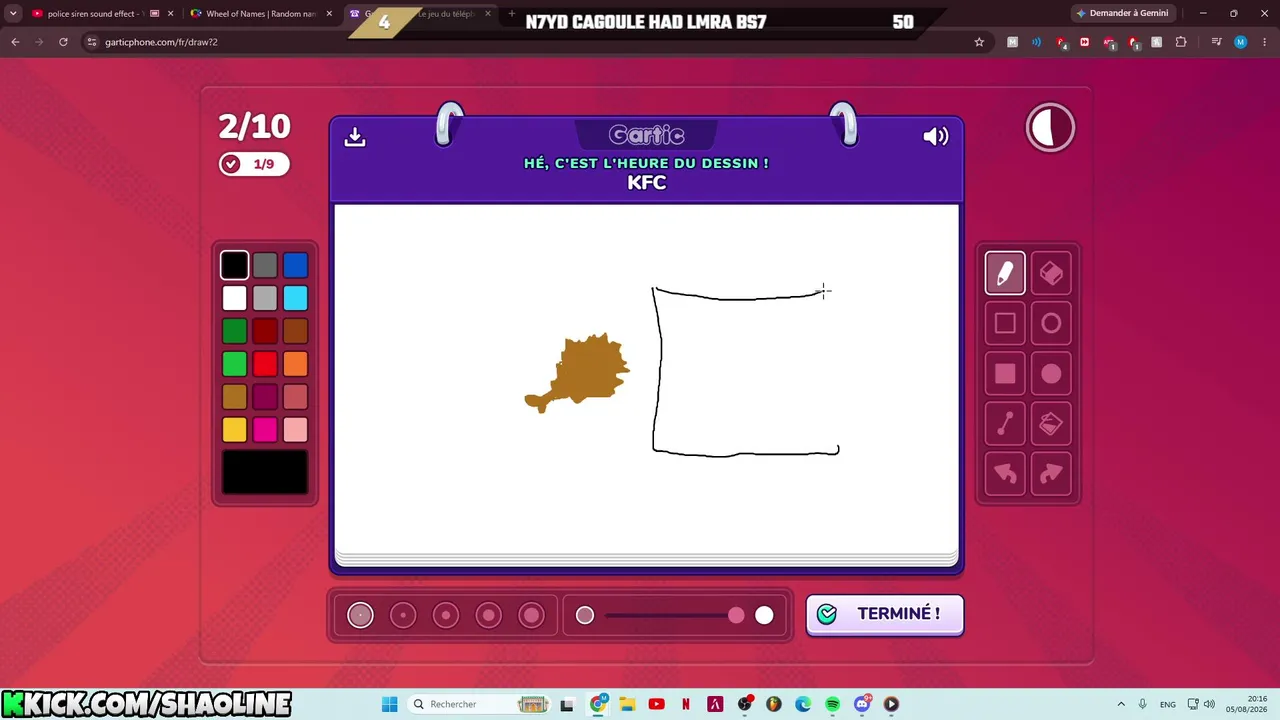1280x720 pixels.
Task: Open the Windows Start menu
Action: pos(390,704)
